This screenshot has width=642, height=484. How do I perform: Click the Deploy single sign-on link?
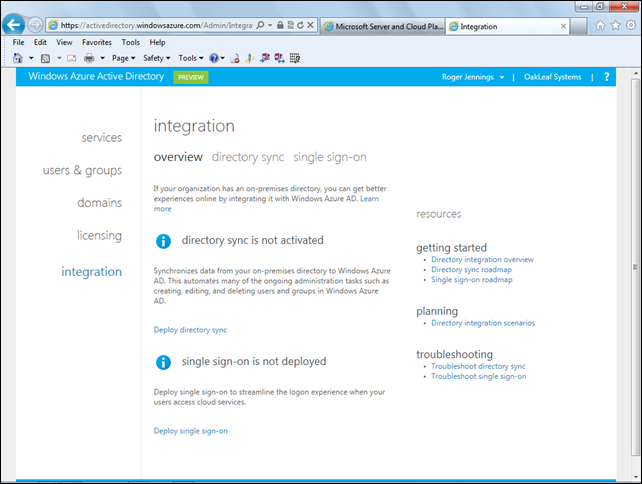[x=190, y=431]
